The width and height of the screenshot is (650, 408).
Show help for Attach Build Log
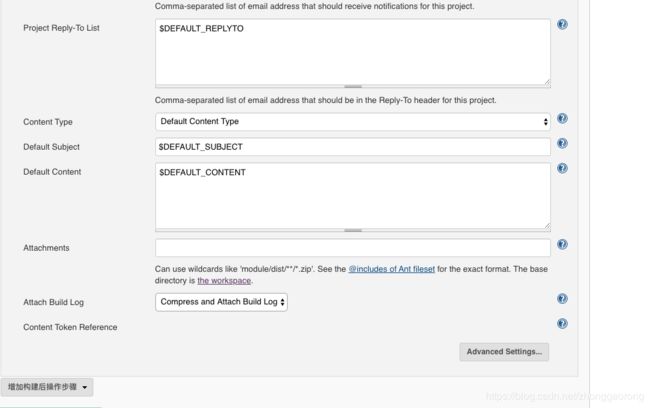(562, 299)
